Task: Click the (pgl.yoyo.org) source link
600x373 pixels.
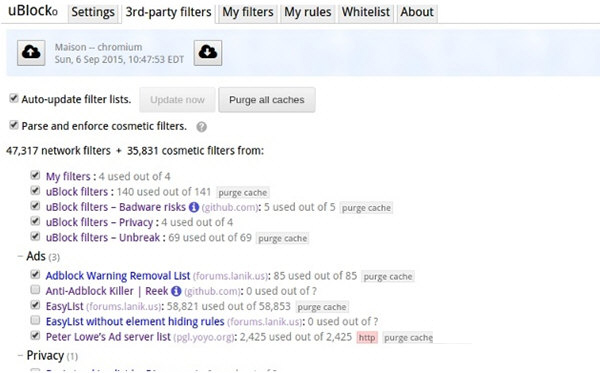Action: [x=204, y=337]
